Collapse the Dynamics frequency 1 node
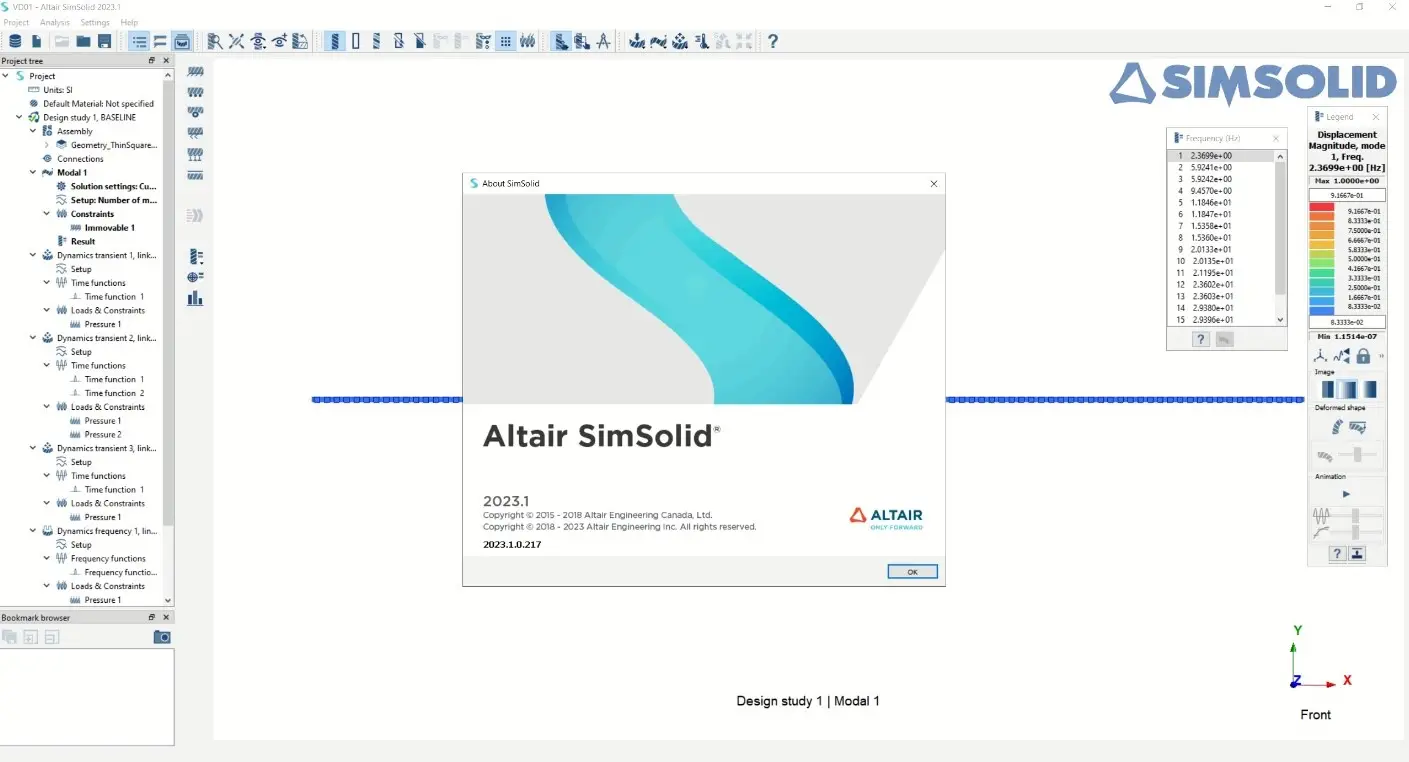The width and height of the screenshot is (1409, 762). [x=33, y=531]
